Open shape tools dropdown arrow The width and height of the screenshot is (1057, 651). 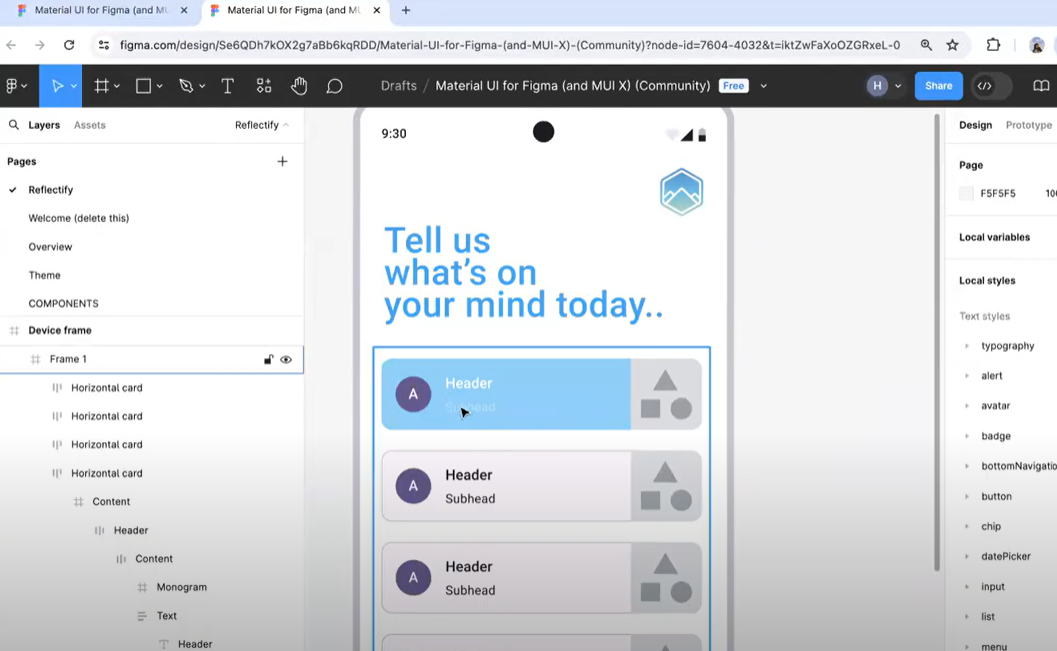tap(160, 86)
